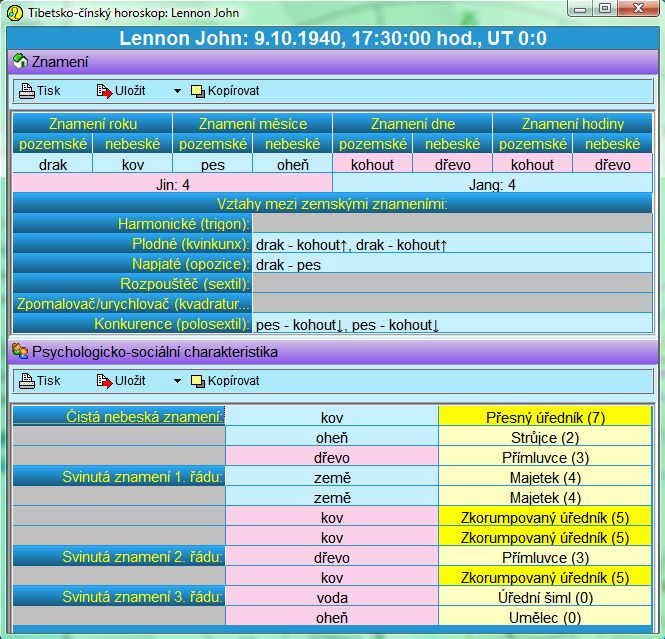Select the Zpomalovač/urychlovač row label

[x=132, y=304]
